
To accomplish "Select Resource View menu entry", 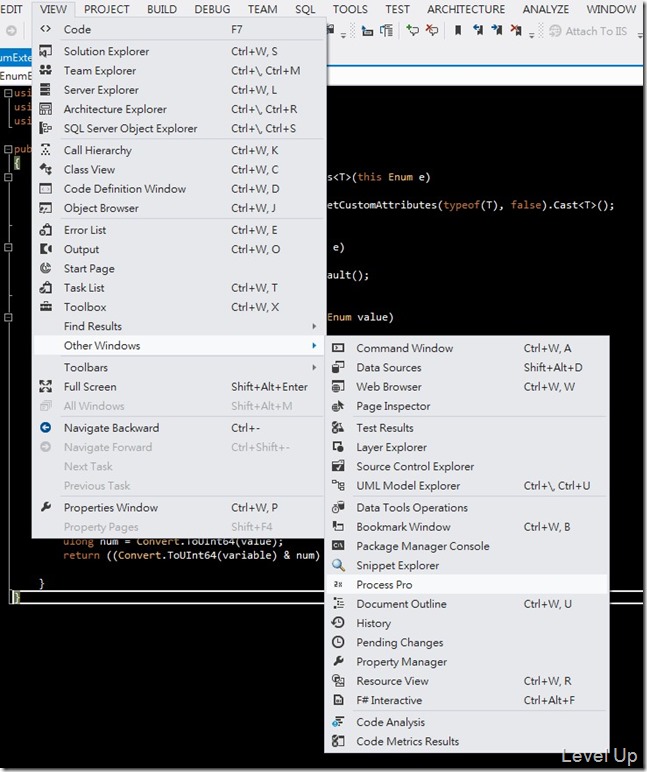I will pos(467,680).
